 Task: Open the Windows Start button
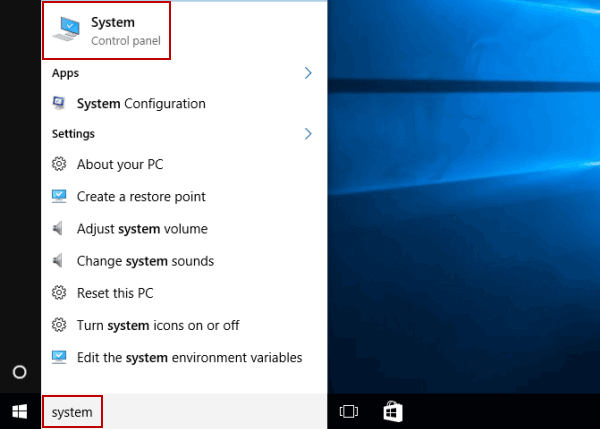19,411
